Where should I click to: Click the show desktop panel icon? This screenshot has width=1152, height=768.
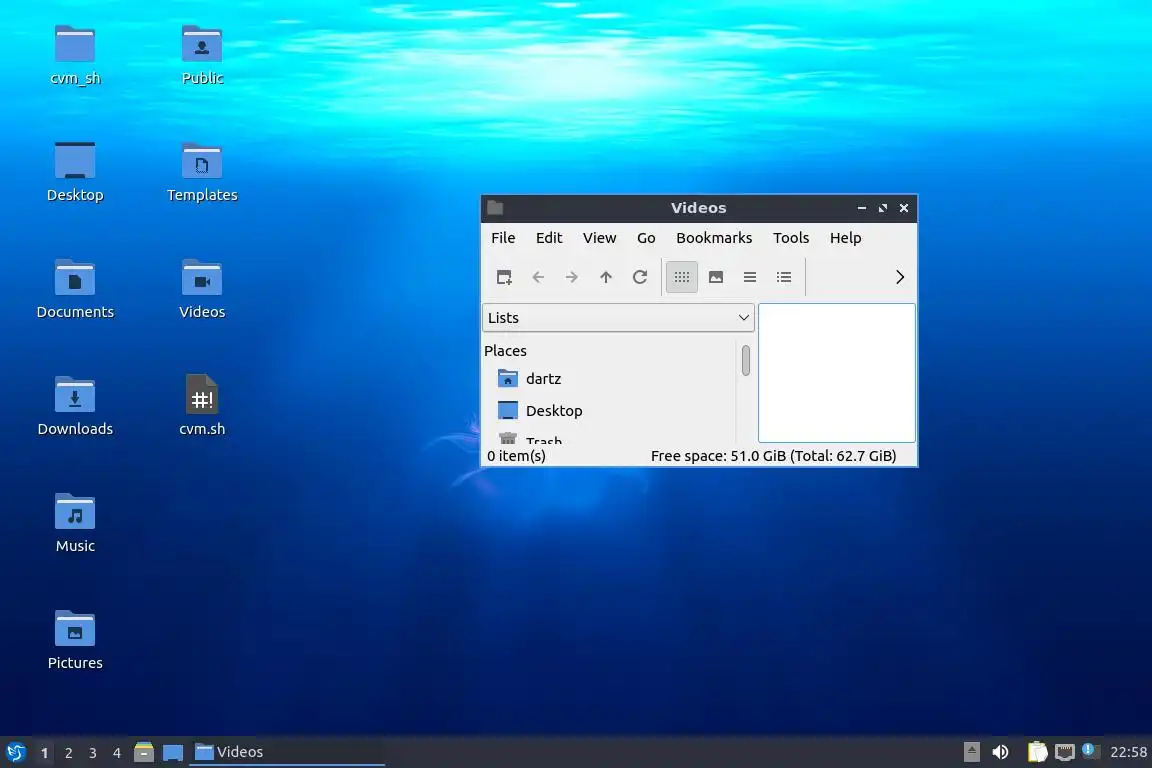coord(173,752)
